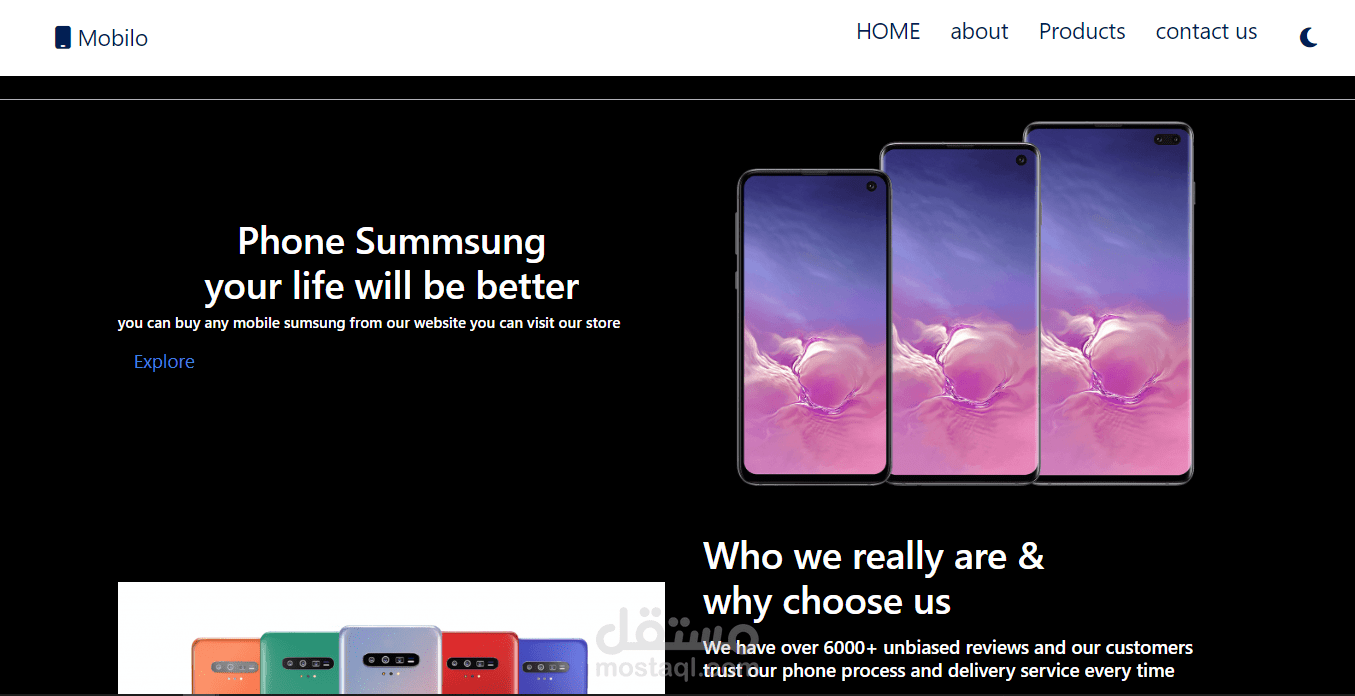Click the silver center phone in lineup
Image resolution: width=1355 pixels, height=696 pixels.
391,660
